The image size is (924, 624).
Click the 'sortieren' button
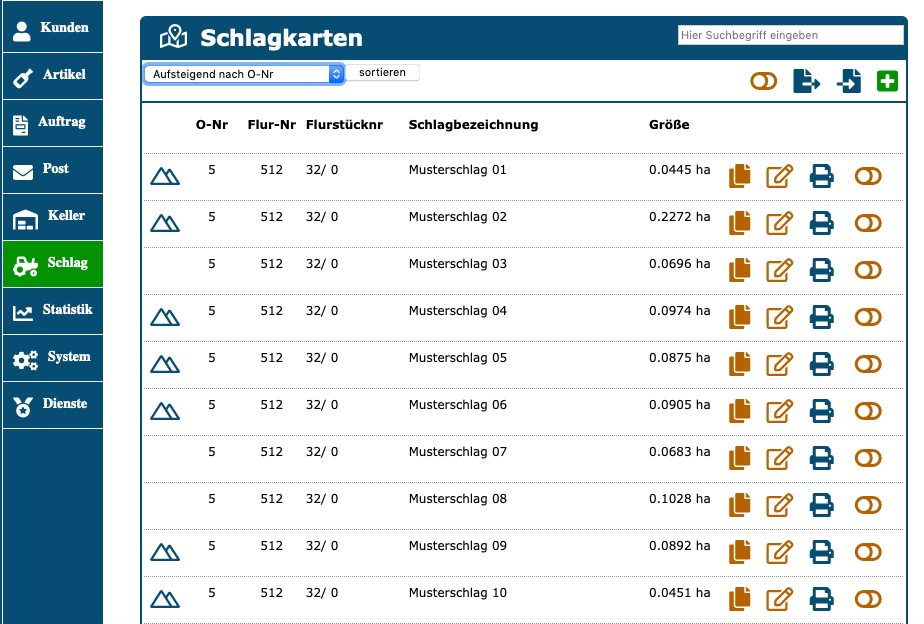click(x=383, y=73)
